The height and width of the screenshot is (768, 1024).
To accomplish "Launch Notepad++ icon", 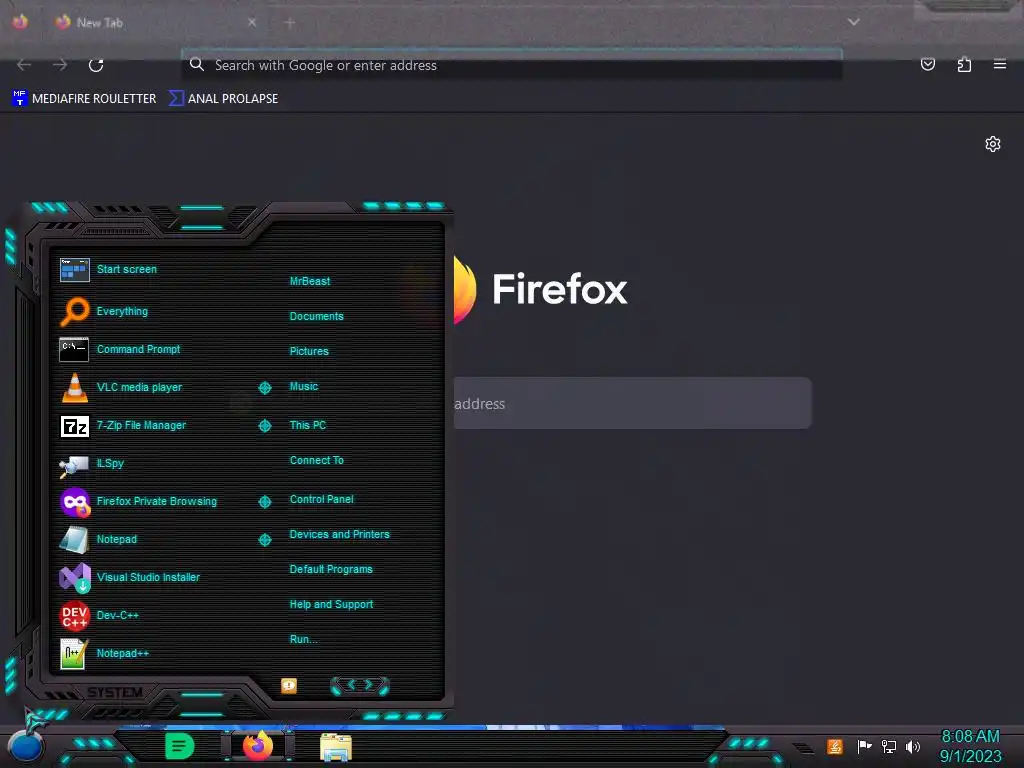I will pyautogui.click(x=73, y=654).
